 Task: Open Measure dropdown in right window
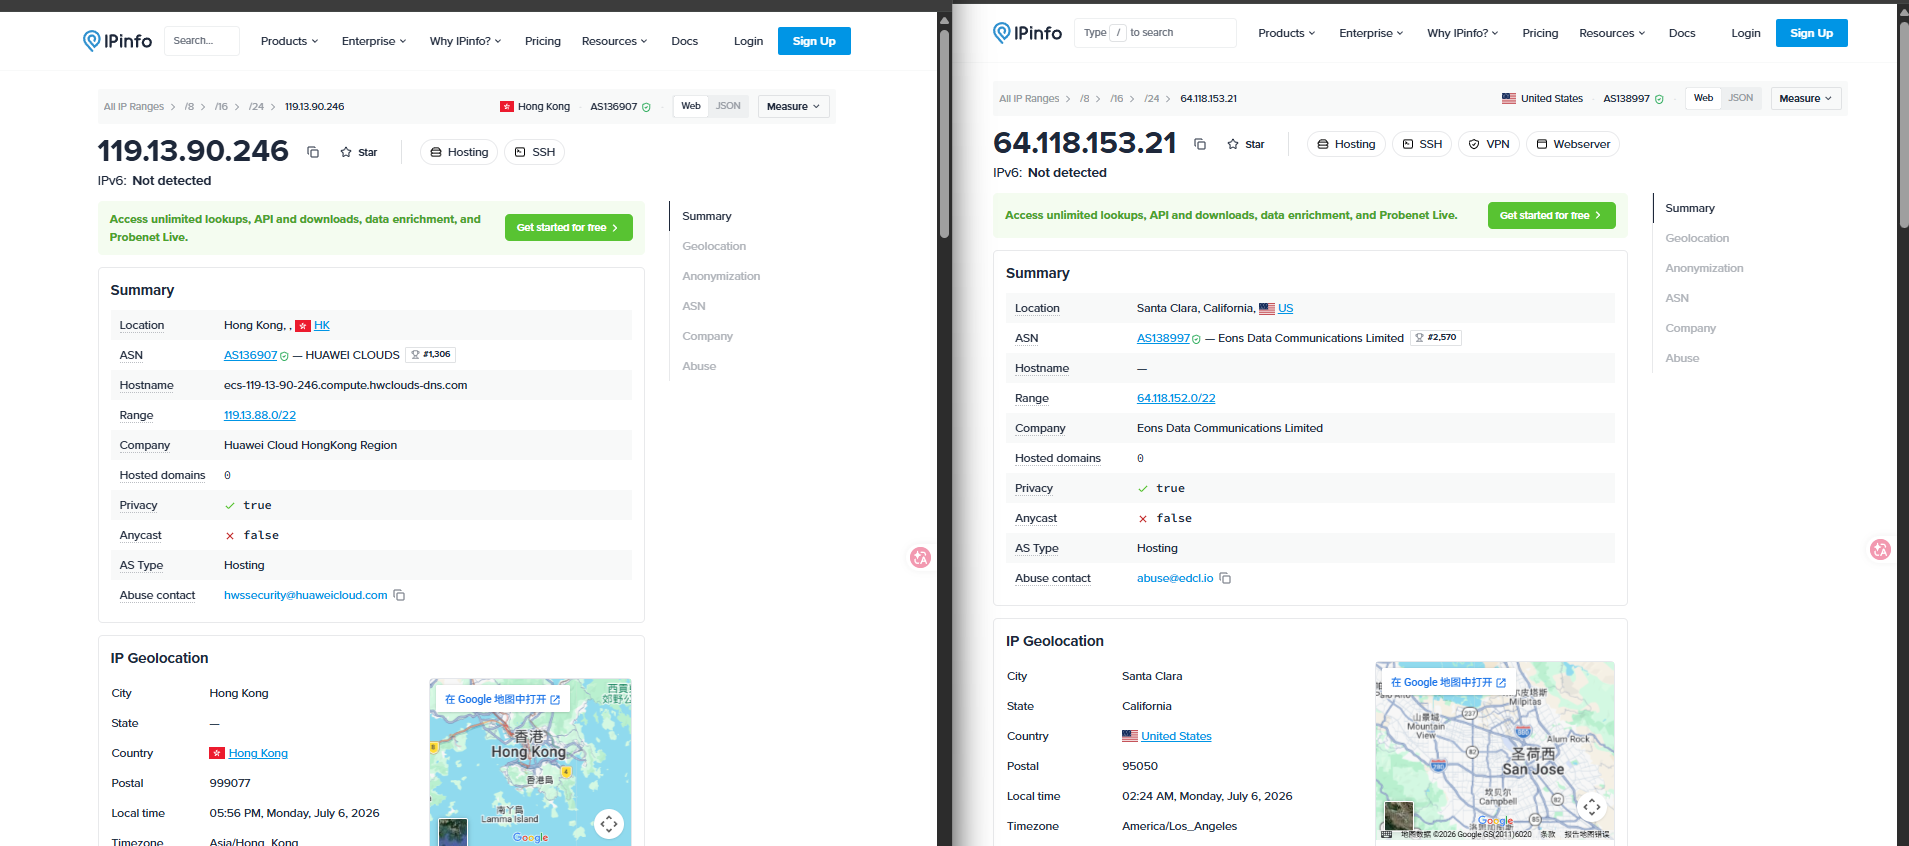[1806, 98]
